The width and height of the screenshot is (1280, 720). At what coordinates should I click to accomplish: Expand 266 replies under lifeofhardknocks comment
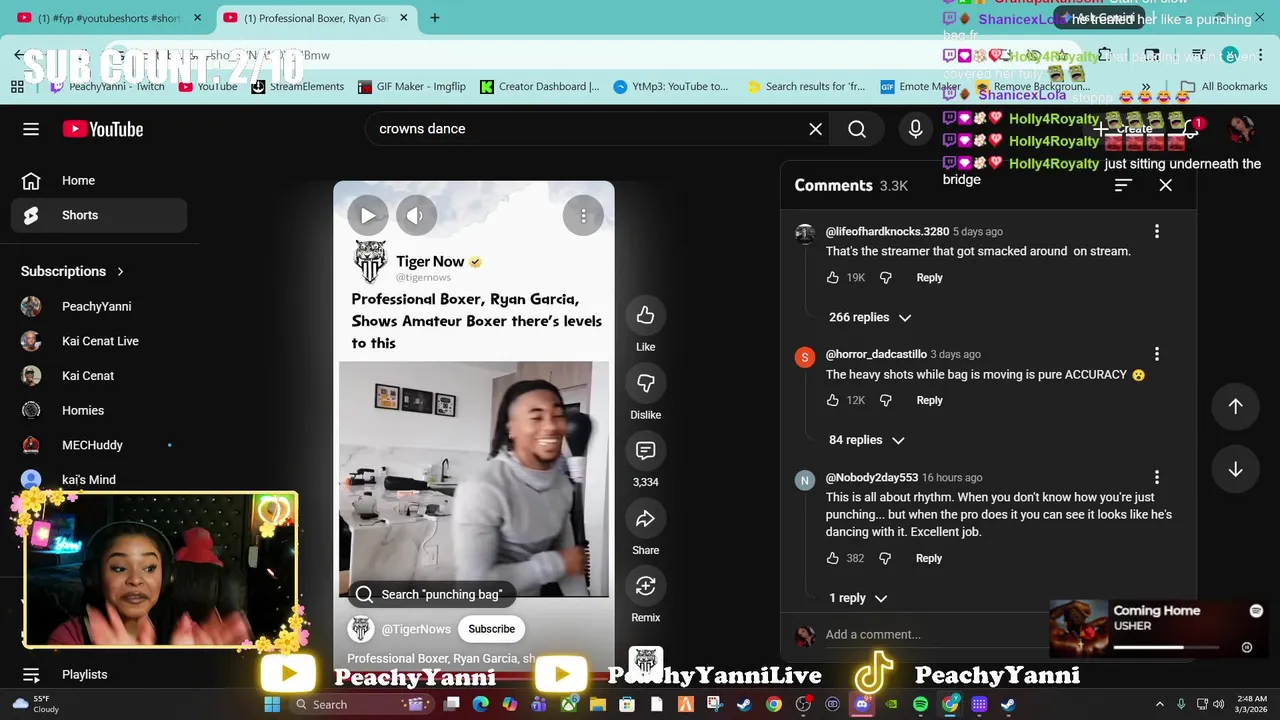(869, 317)
